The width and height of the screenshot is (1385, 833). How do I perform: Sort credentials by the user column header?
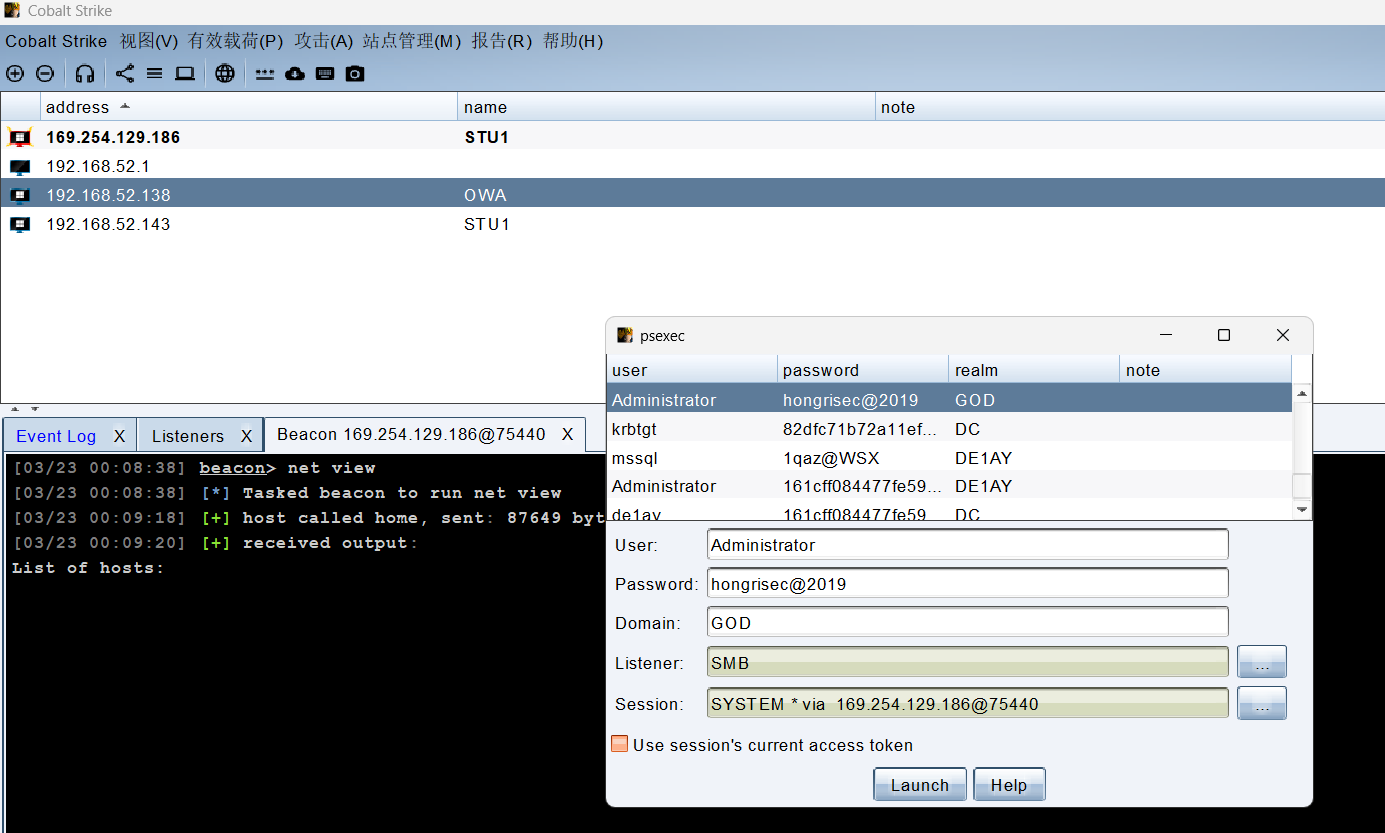click(x=692, y=370)
